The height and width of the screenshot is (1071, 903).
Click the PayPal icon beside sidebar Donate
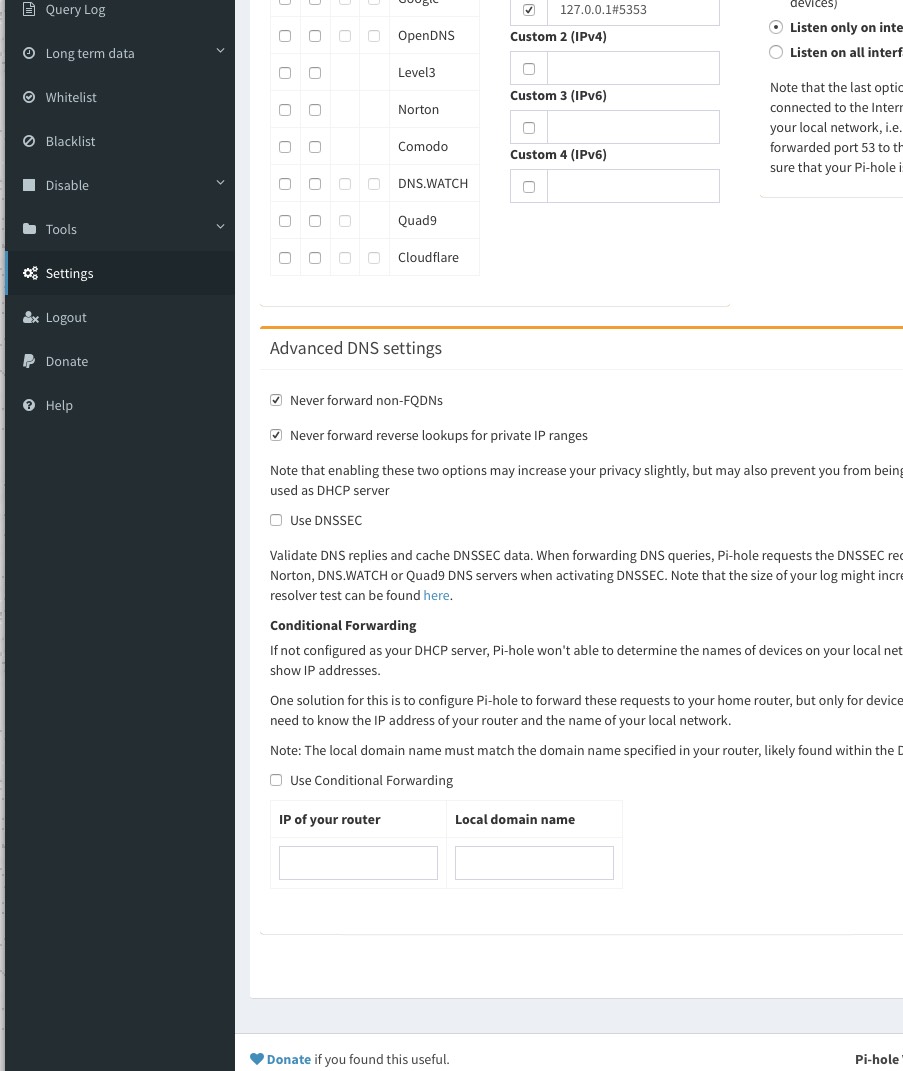[x=29, y=361]
